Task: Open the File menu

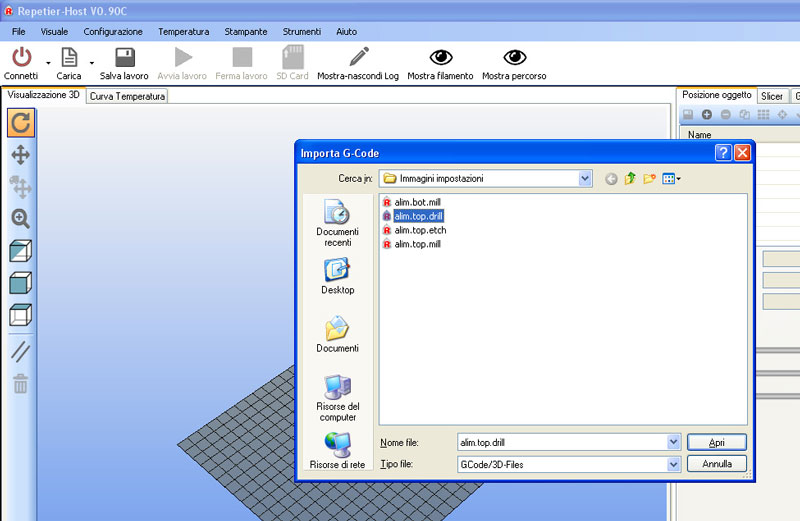Action: click(18, 32)
